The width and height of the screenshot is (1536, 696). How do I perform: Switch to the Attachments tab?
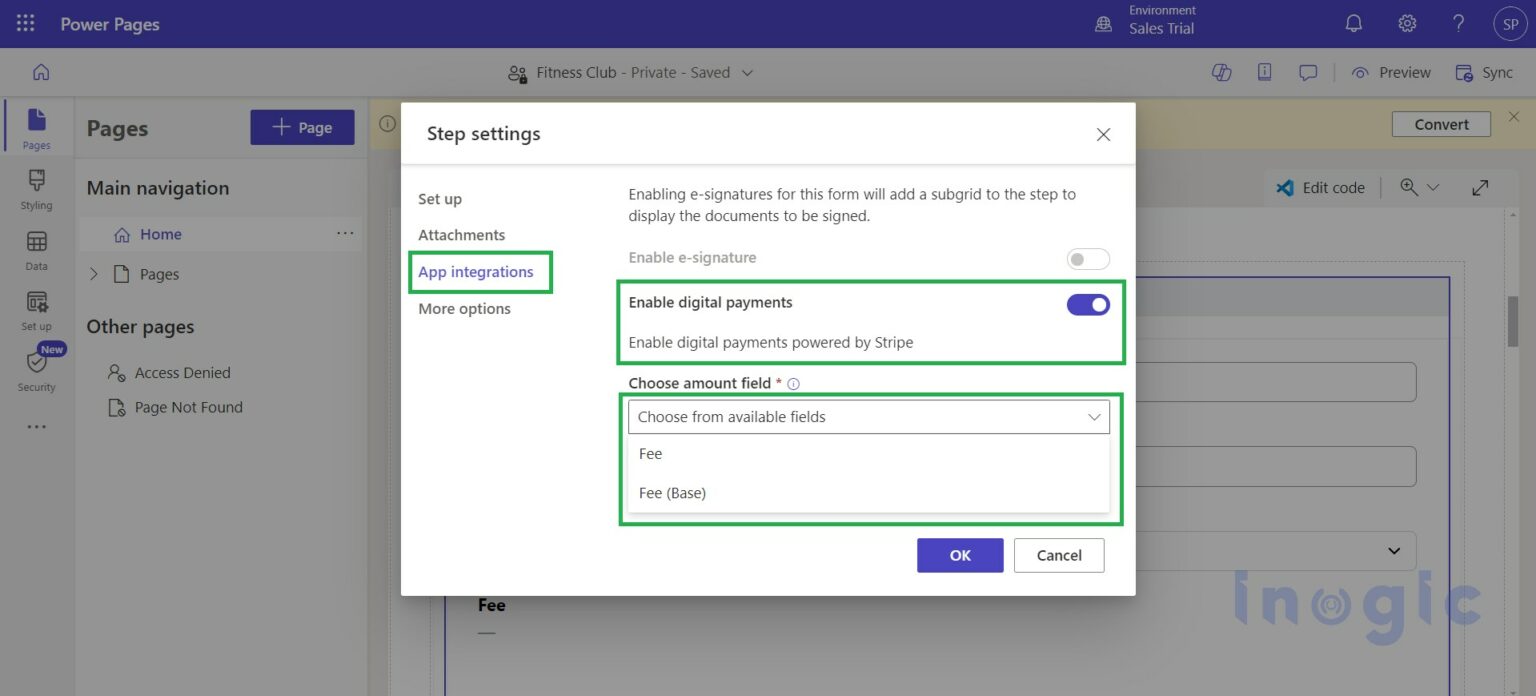coord(461,234)
